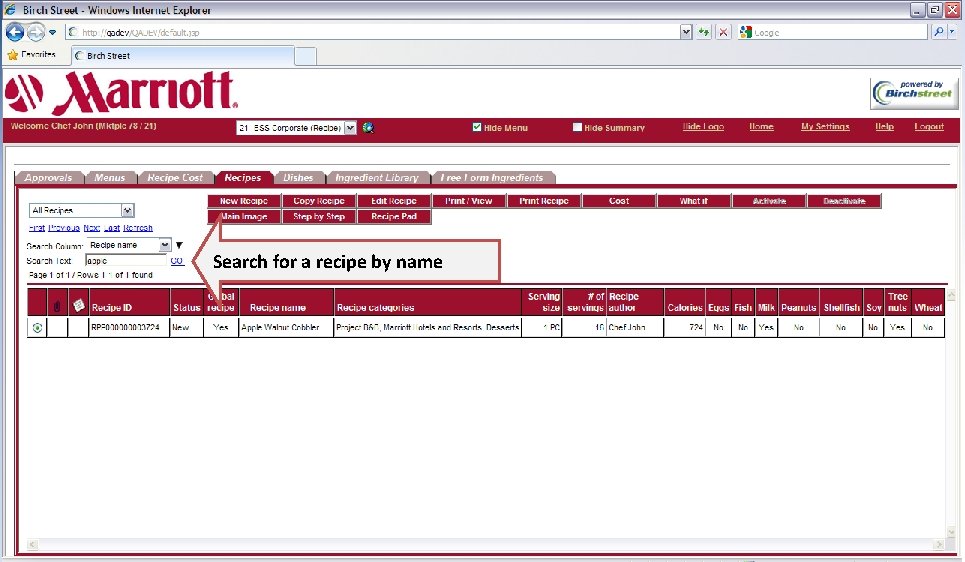
Task: Click the Print Recipe button
Action: coord(544,201)
